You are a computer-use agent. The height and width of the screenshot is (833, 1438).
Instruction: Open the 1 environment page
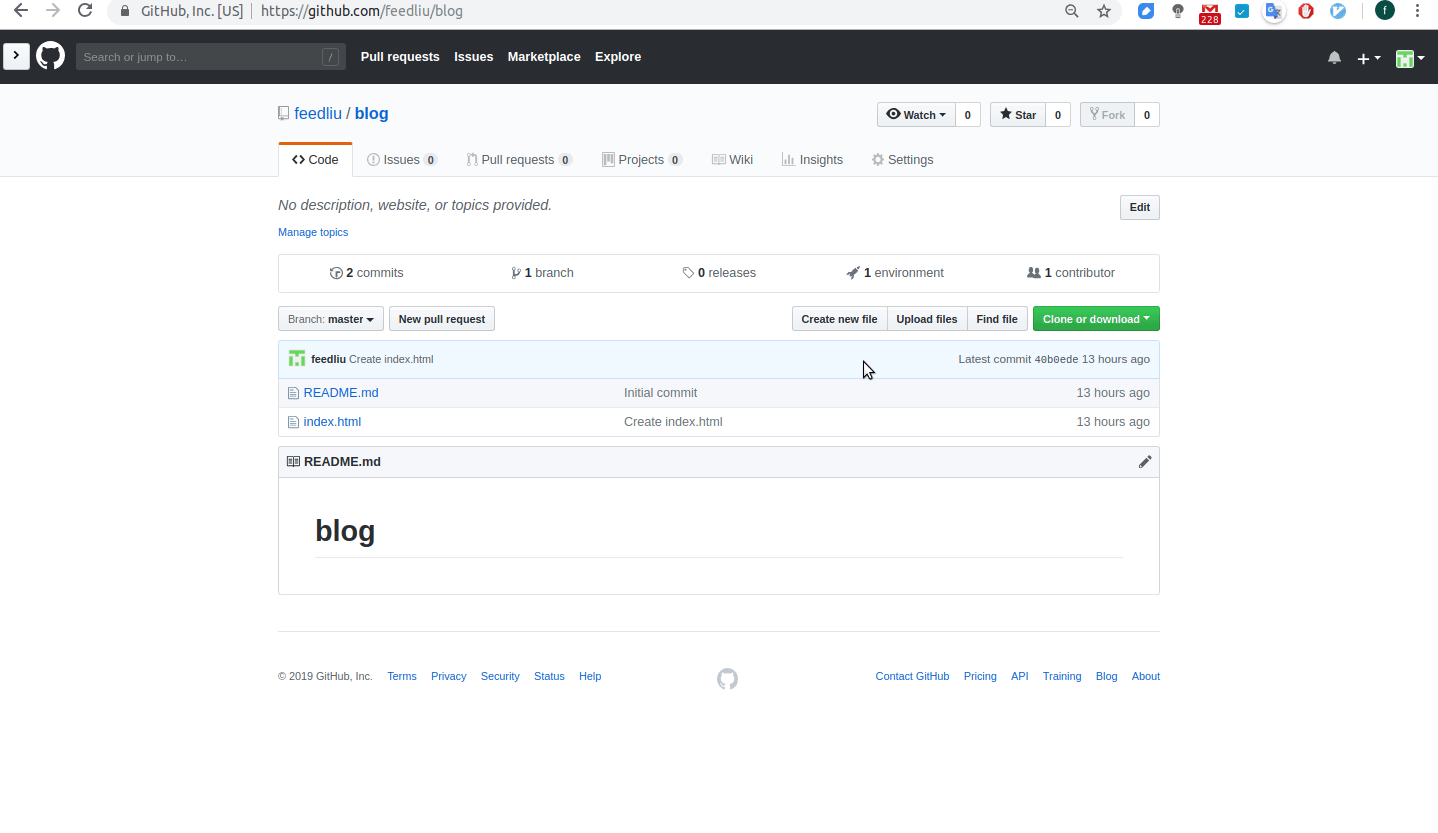(x=895, y=273)
